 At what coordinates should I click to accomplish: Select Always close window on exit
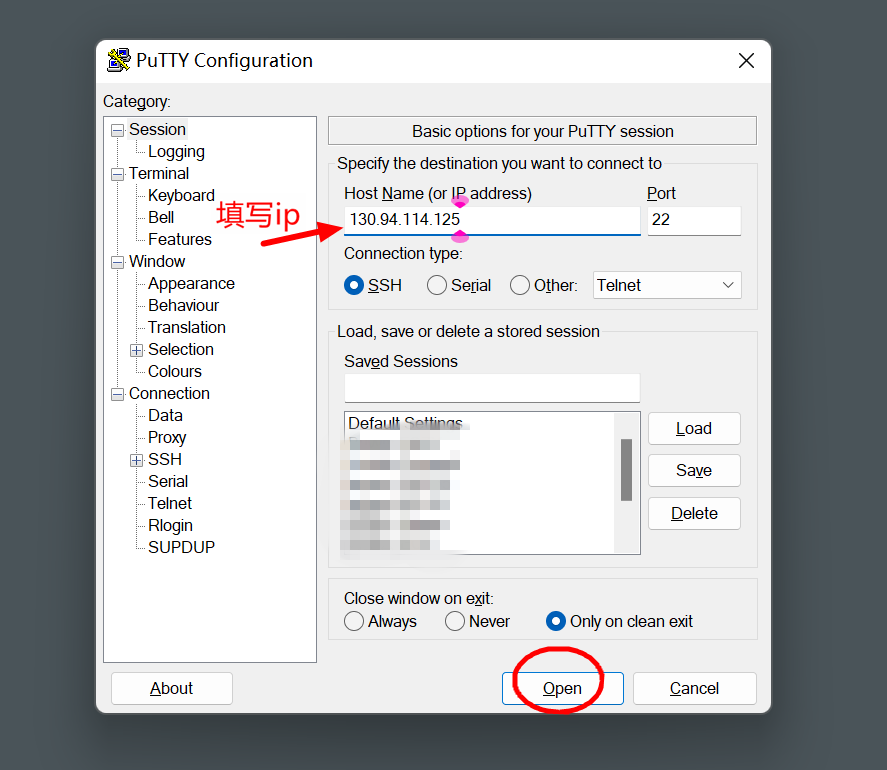(354, 621)
